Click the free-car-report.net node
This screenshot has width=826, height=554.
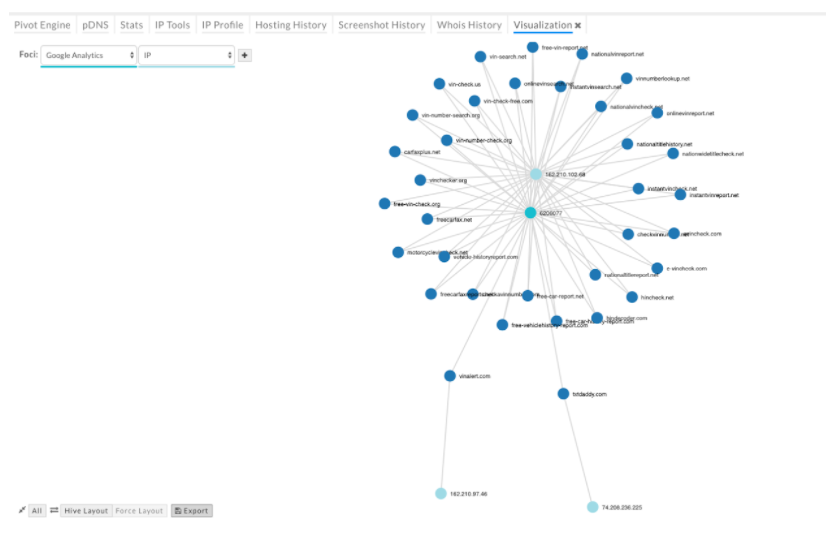coord(528,296)
